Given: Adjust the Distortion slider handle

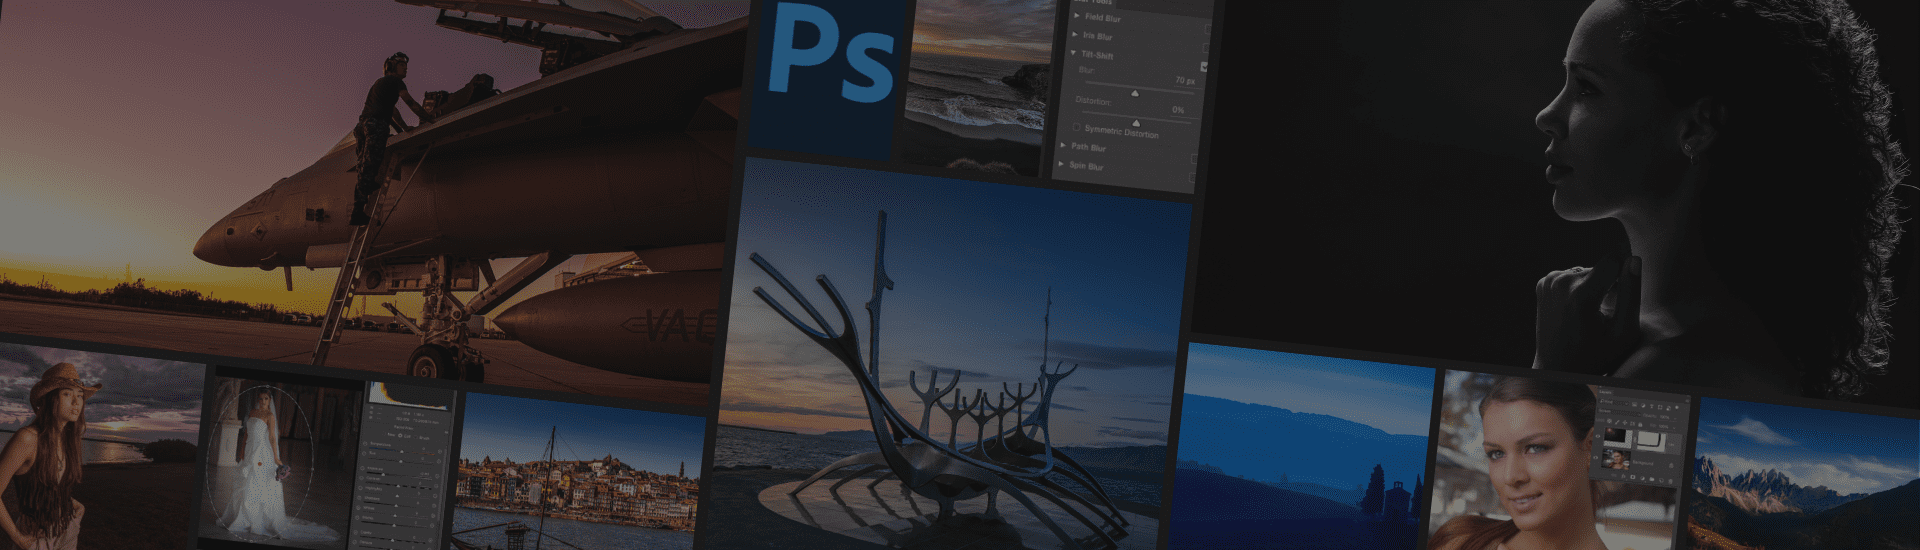Looking at the screenshot, I should click(x=1136, y=123).
